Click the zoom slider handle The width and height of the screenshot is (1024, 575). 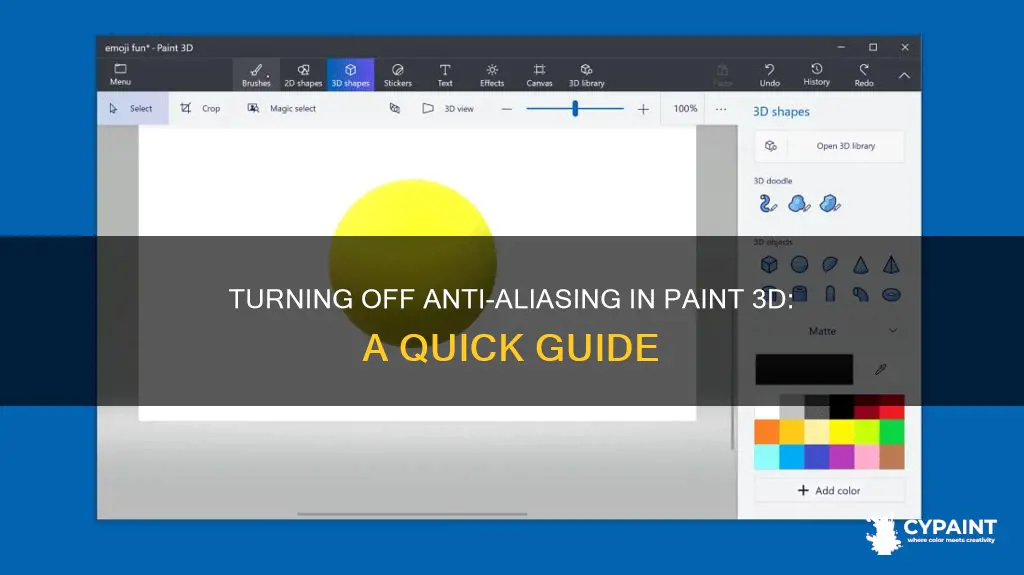click(575, 108)
